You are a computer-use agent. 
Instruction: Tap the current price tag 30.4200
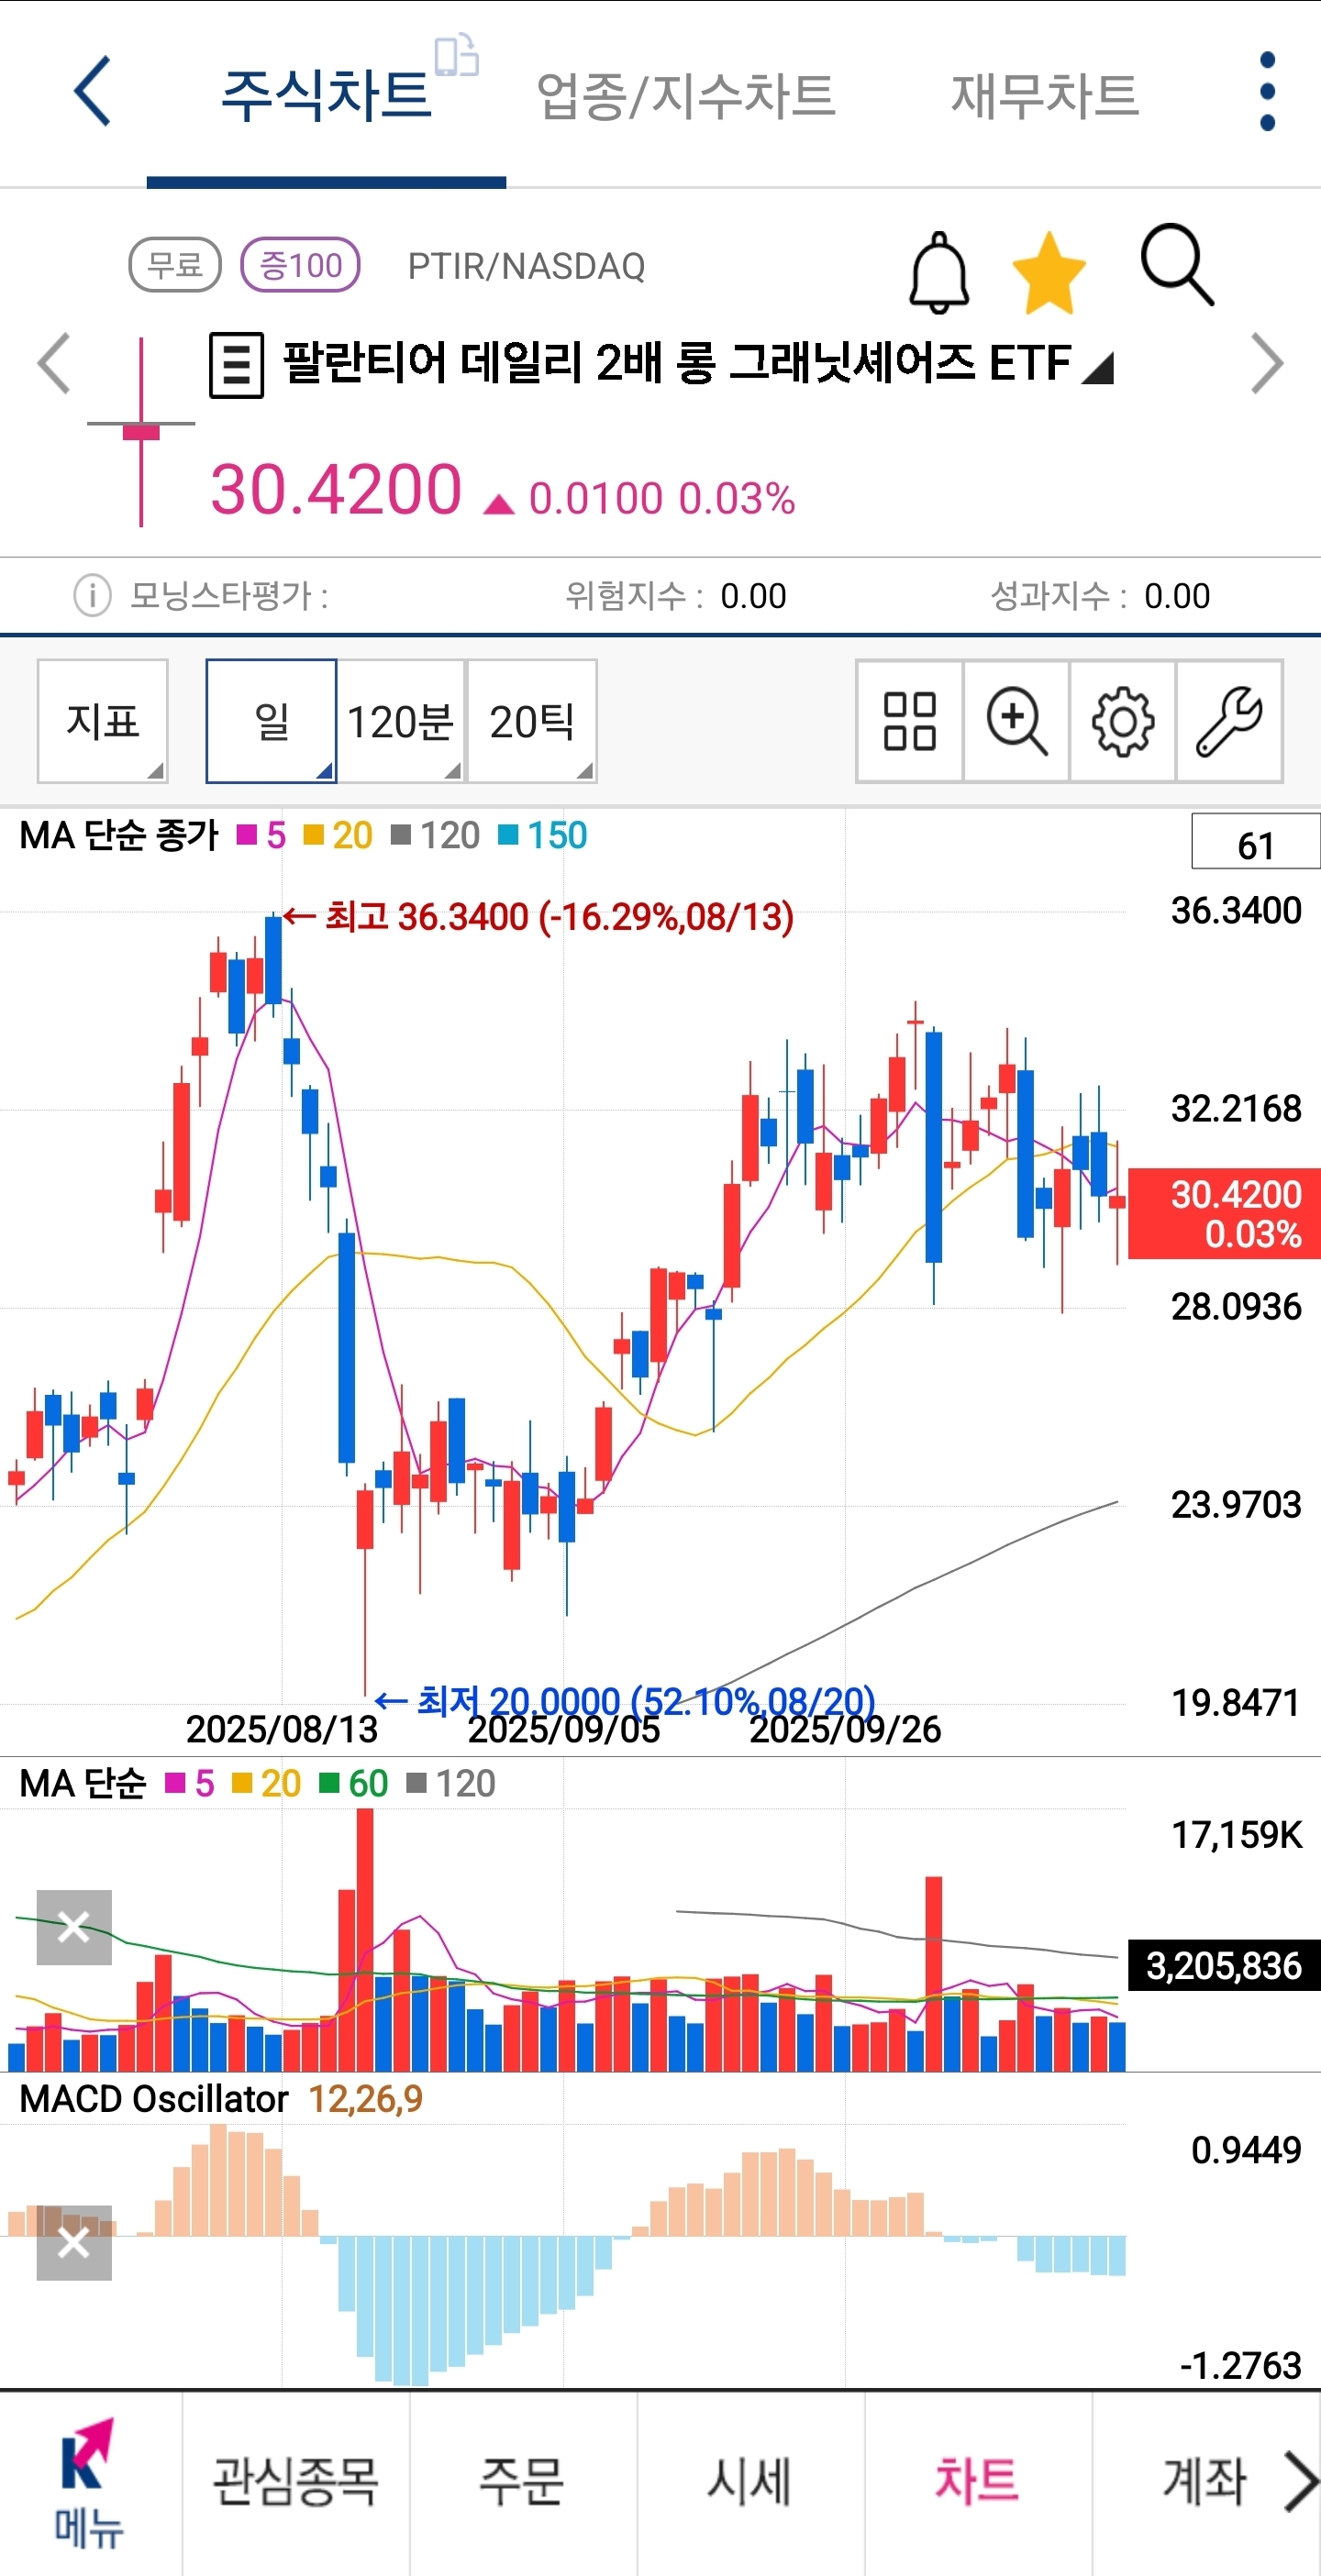click(x=1224, y=1213)
